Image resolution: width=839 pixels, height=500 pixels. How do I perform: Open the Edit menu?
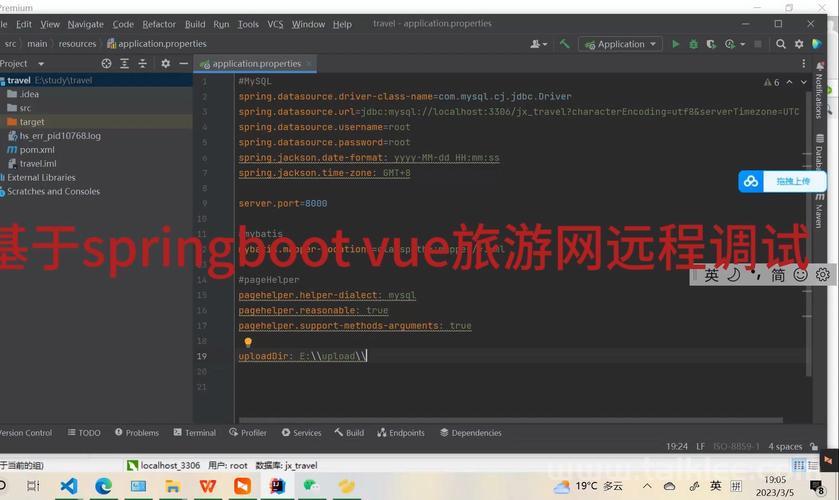[x=24, y=24]
